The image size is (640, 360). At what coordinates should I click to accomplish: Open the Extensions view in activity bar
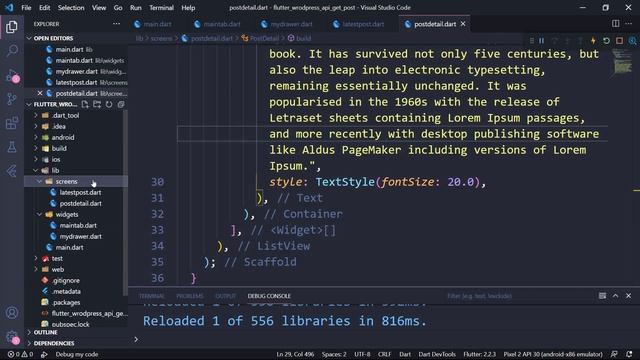coord(12,123)
